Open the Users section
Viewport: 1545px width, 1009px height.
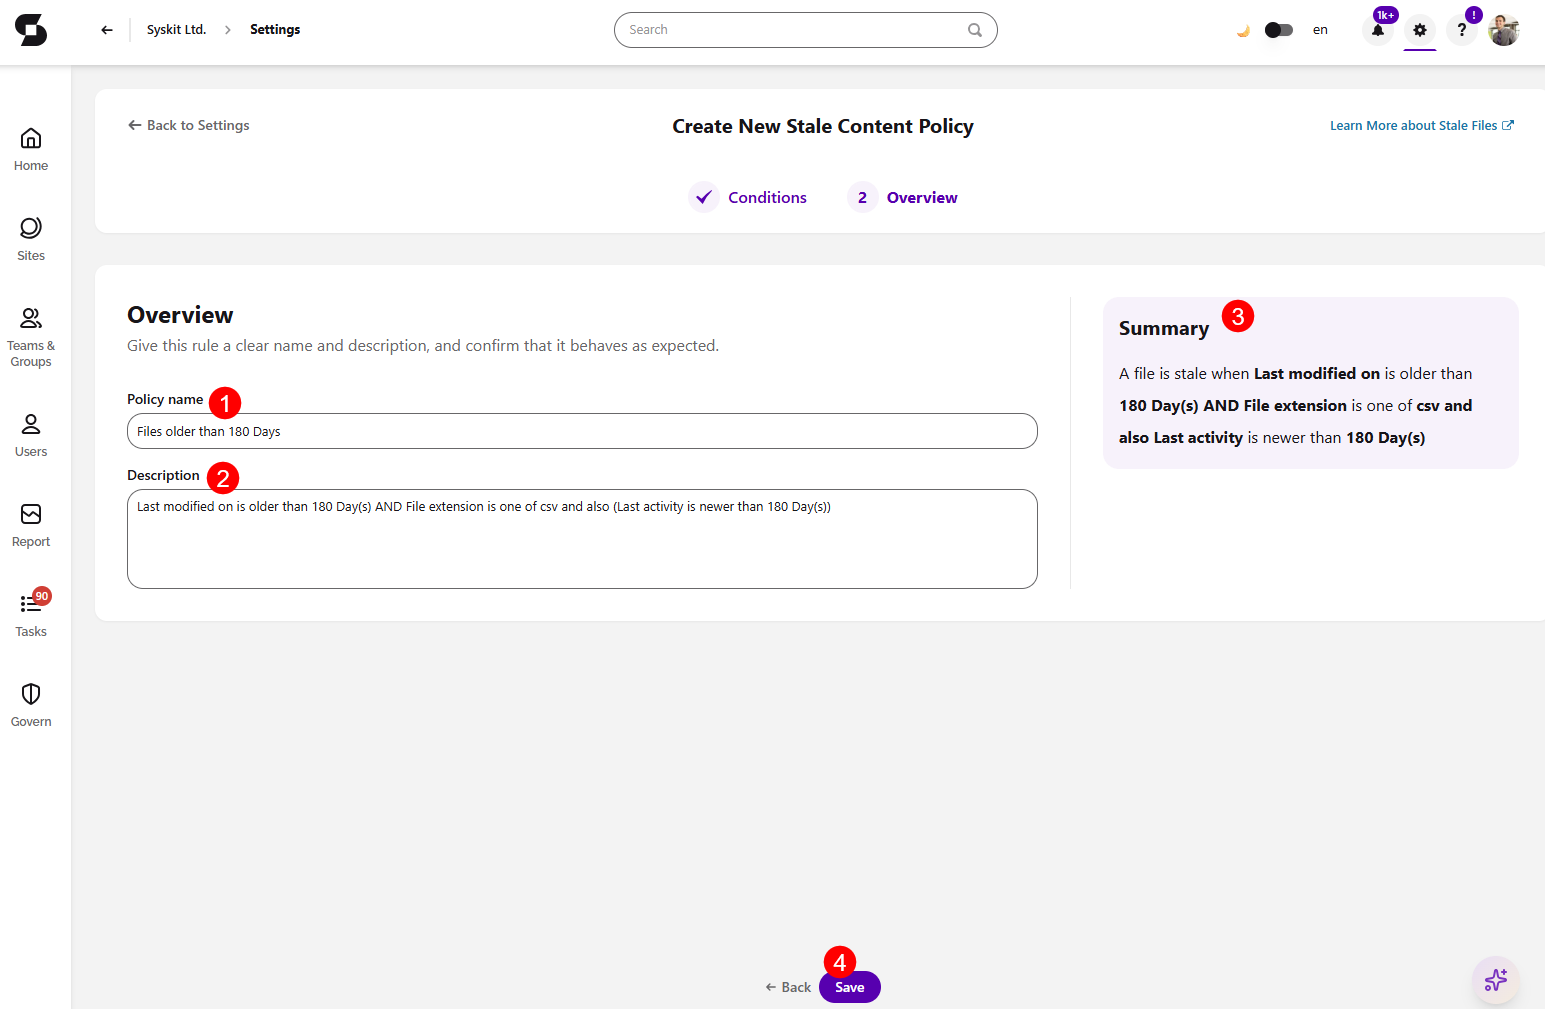point(31,436)
